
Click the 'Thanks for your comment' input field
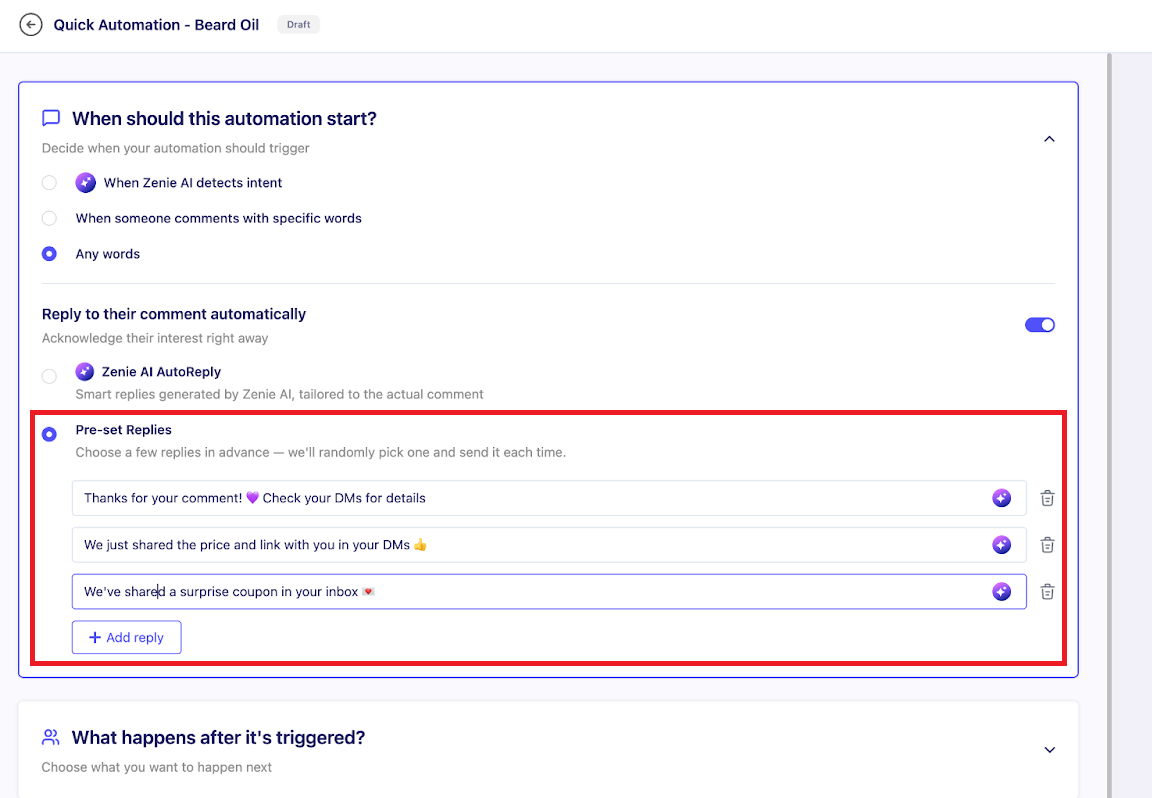(500, 498)
